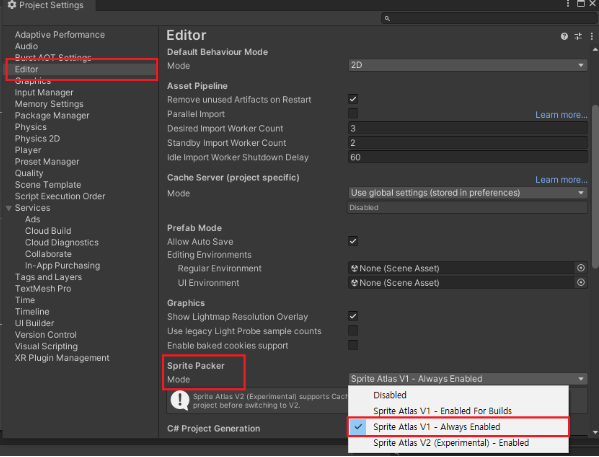
Task: Toggle Show Lightmap Resolution Overlay
Action: pyautogui.click(x=353, y=316)
